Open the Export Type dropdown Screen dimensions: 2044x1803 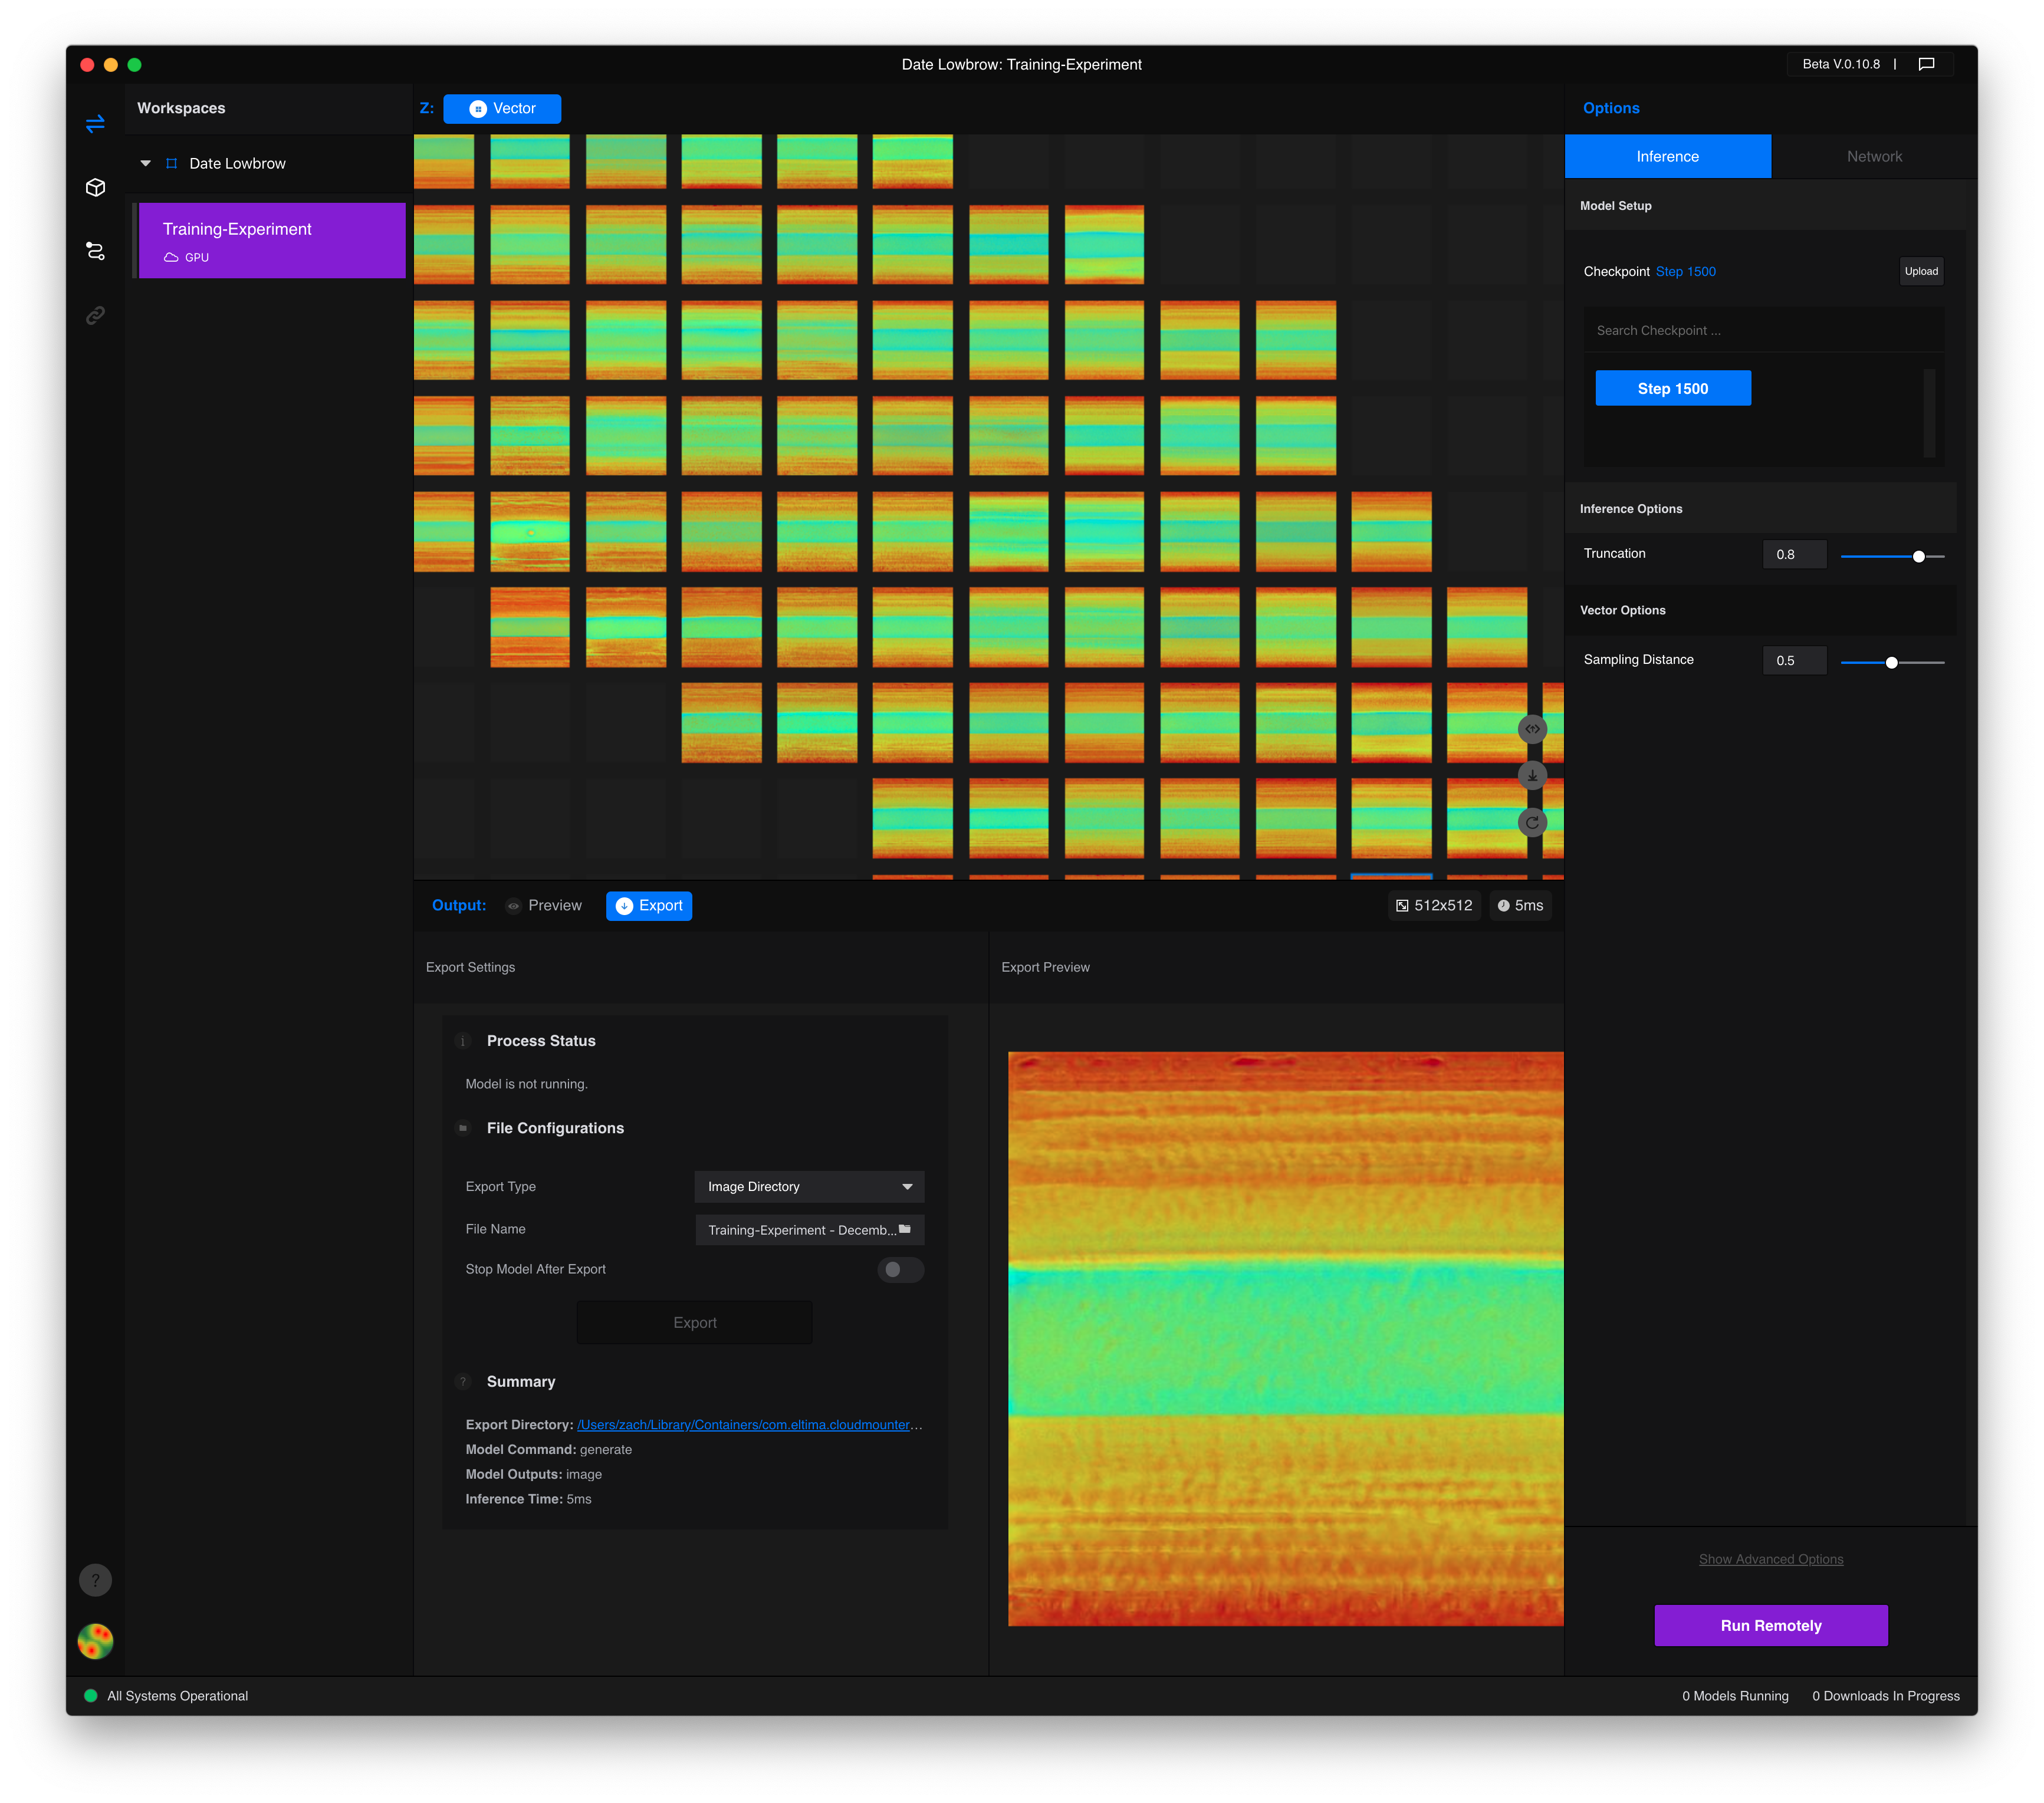[x=808, y=1187]
